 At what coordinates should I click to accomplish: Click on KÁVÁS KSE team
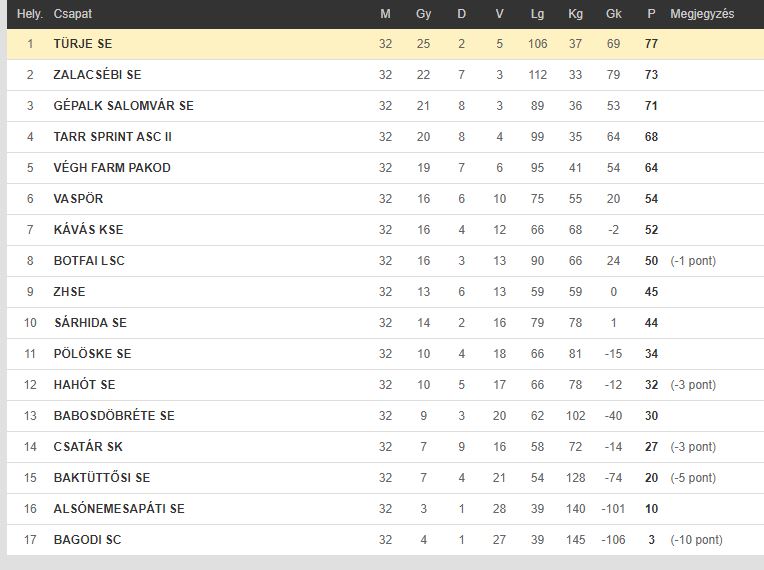coord(89,230)
